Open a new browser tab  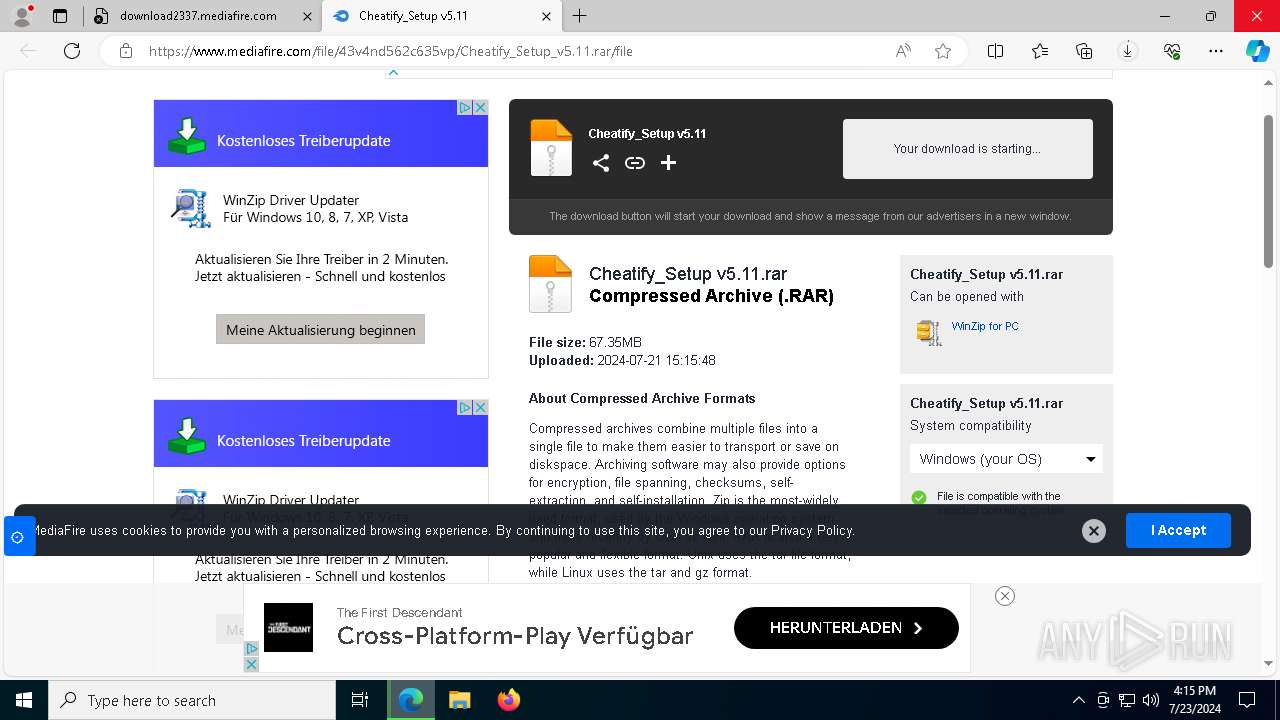579,16
